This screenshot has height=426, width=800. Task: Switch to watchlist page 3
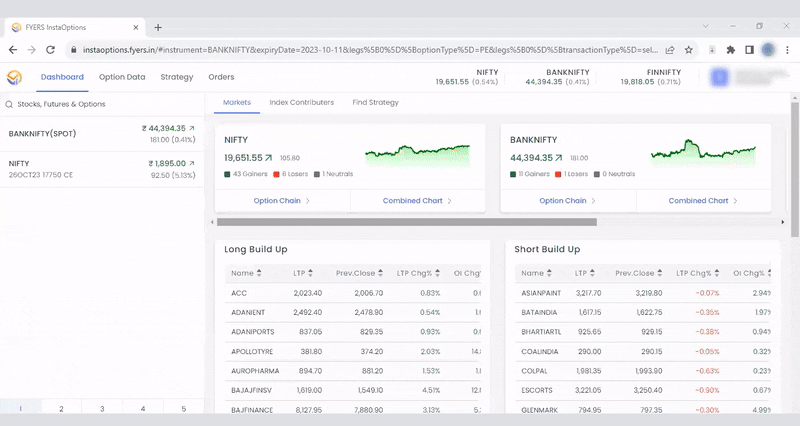[102, 409]
